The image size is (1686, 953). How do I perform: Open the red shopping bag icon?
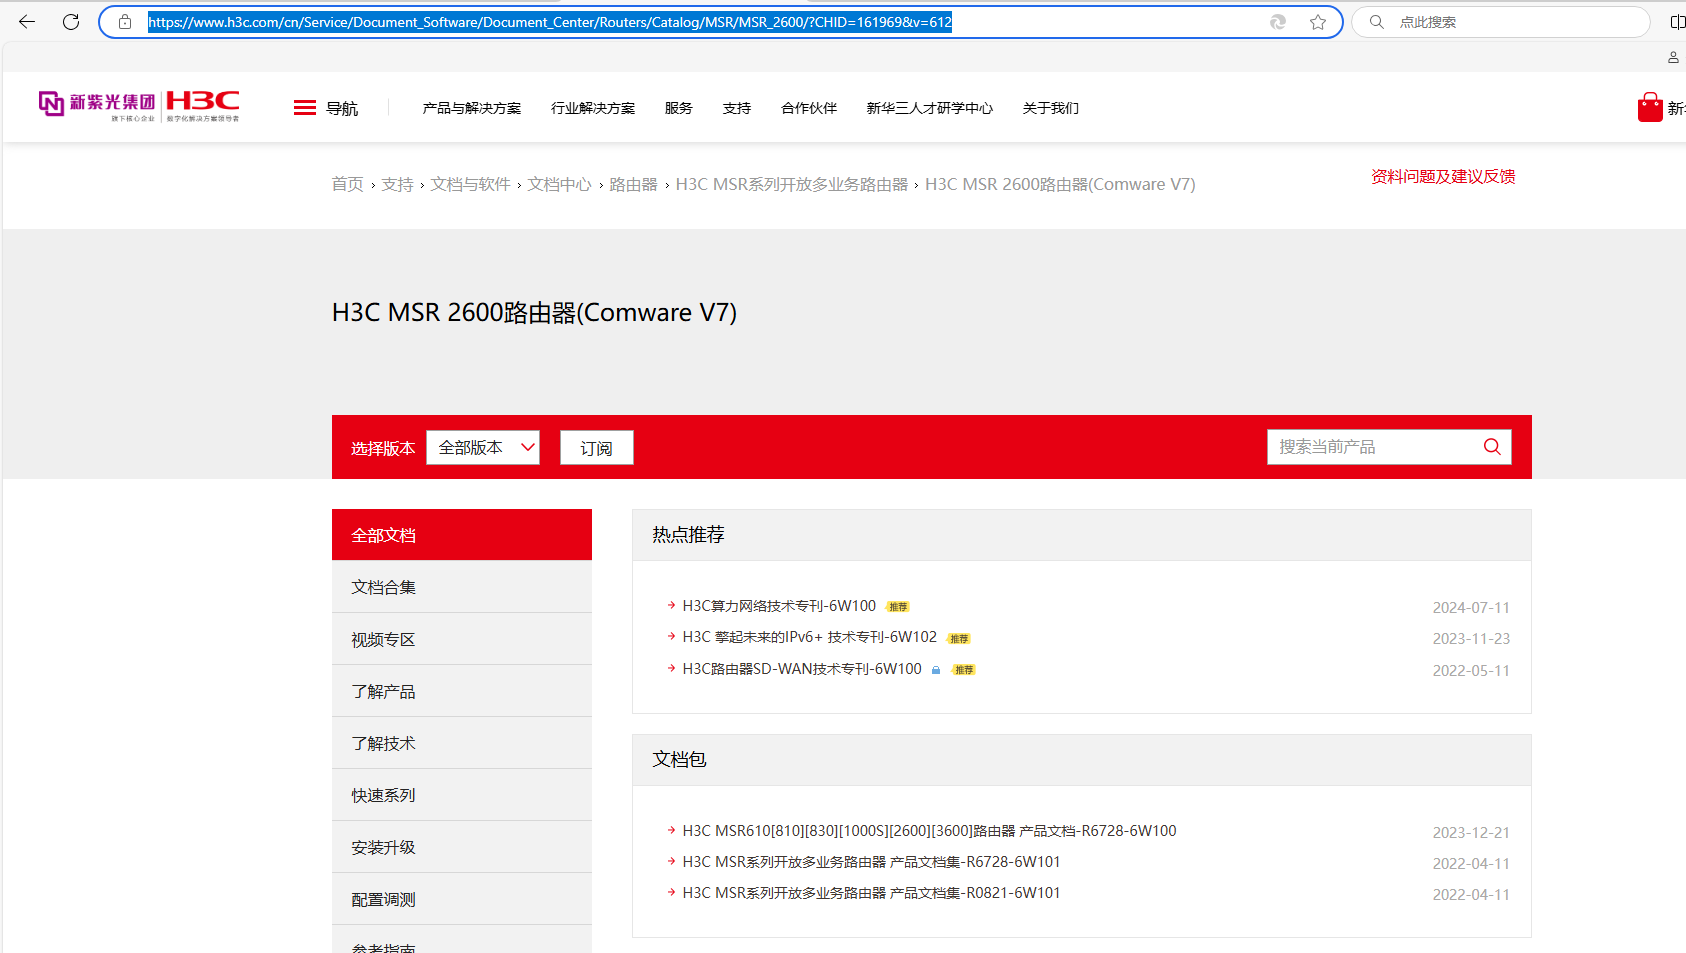(1650, 107)
